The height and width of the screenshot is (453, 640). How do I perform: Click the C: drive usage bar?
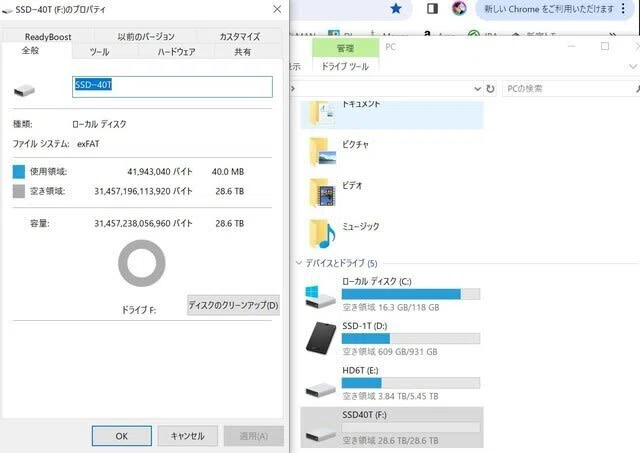point(411,294)
